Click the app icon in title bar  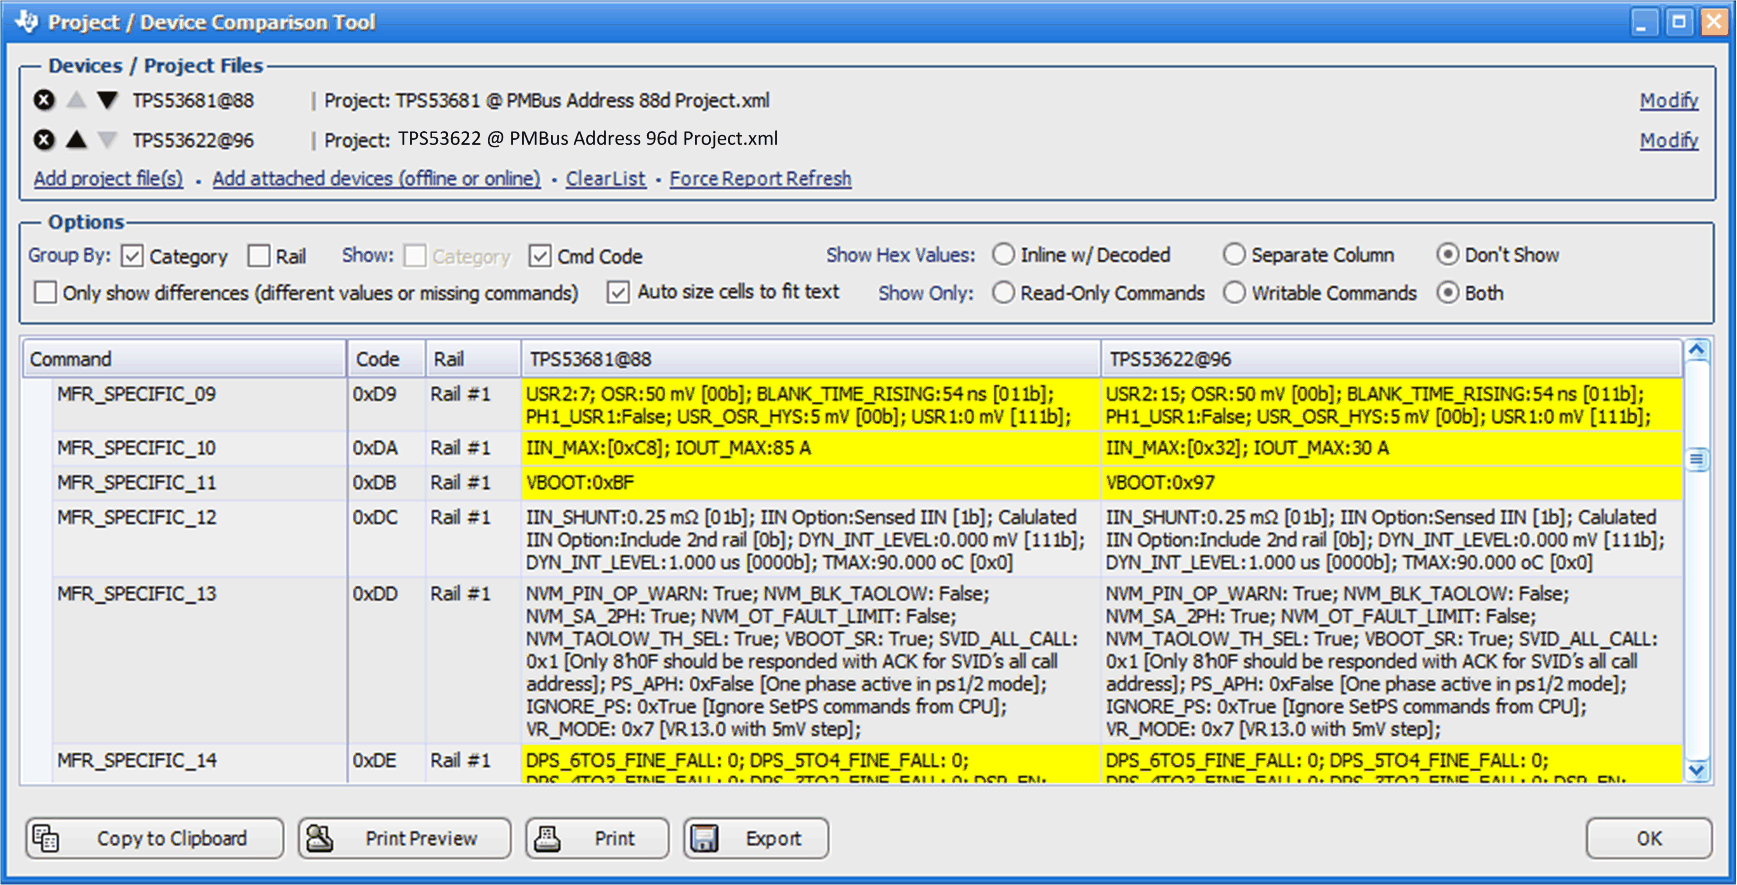click(x=26, y=21)
